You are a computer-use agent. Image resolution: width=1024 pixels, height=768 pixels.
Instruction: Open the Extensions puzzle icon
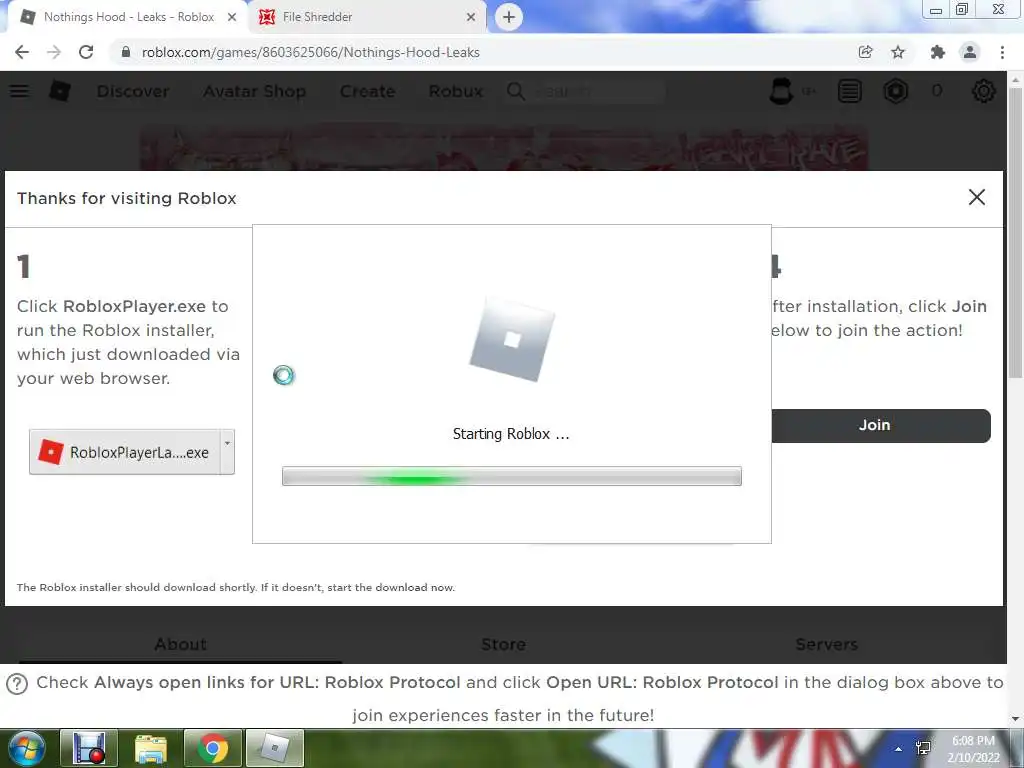937,52
